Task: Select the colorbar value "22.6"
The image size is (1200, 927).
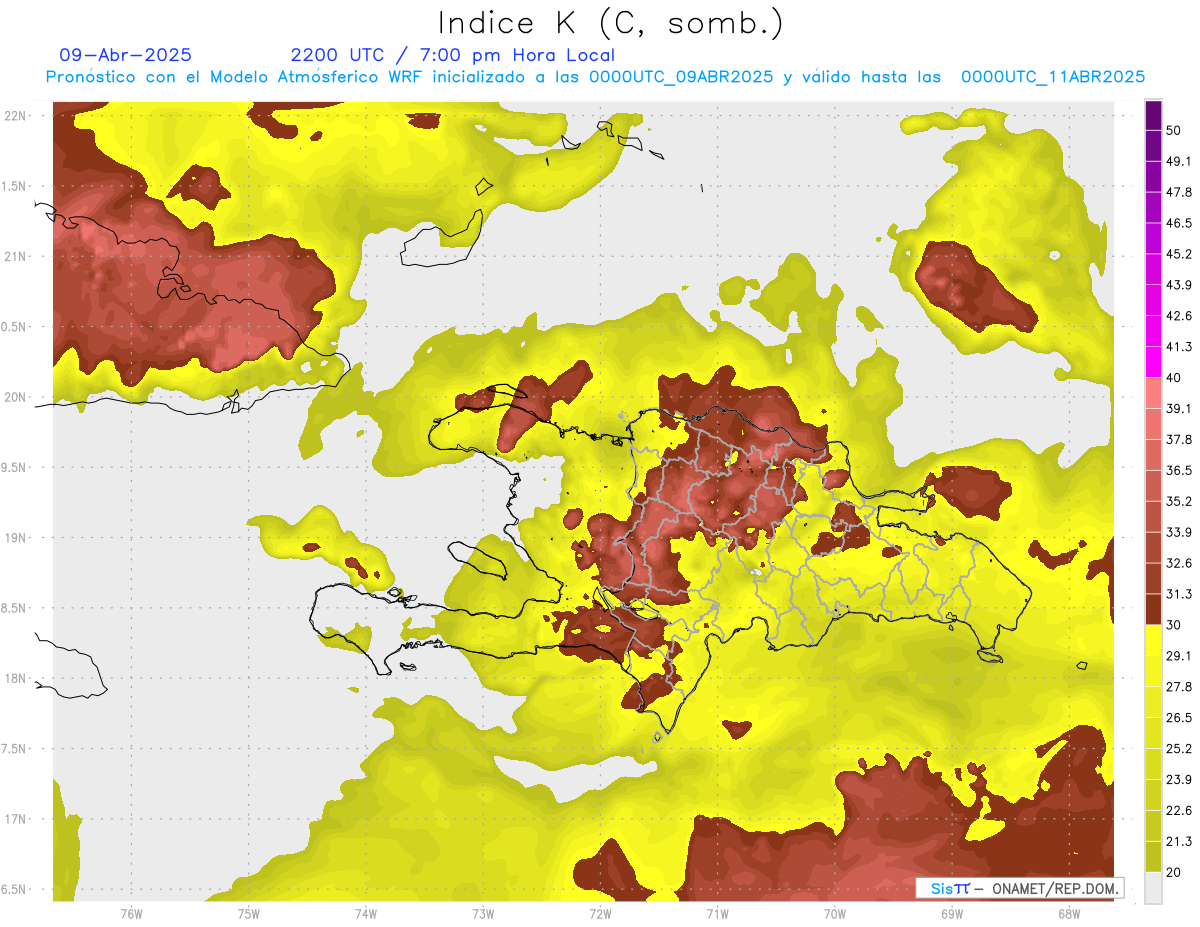Action: [x=1179, y=811]
